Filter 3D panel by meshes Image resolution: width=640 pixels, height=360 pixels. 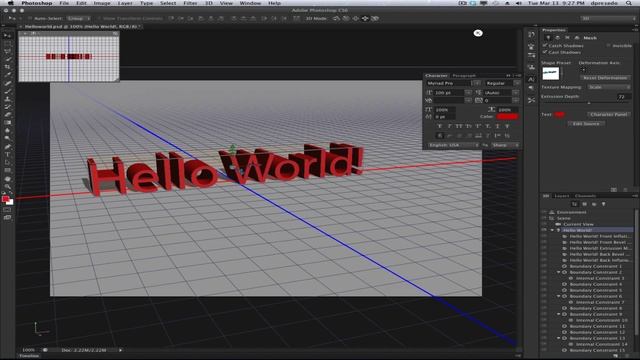coord(584,204)
